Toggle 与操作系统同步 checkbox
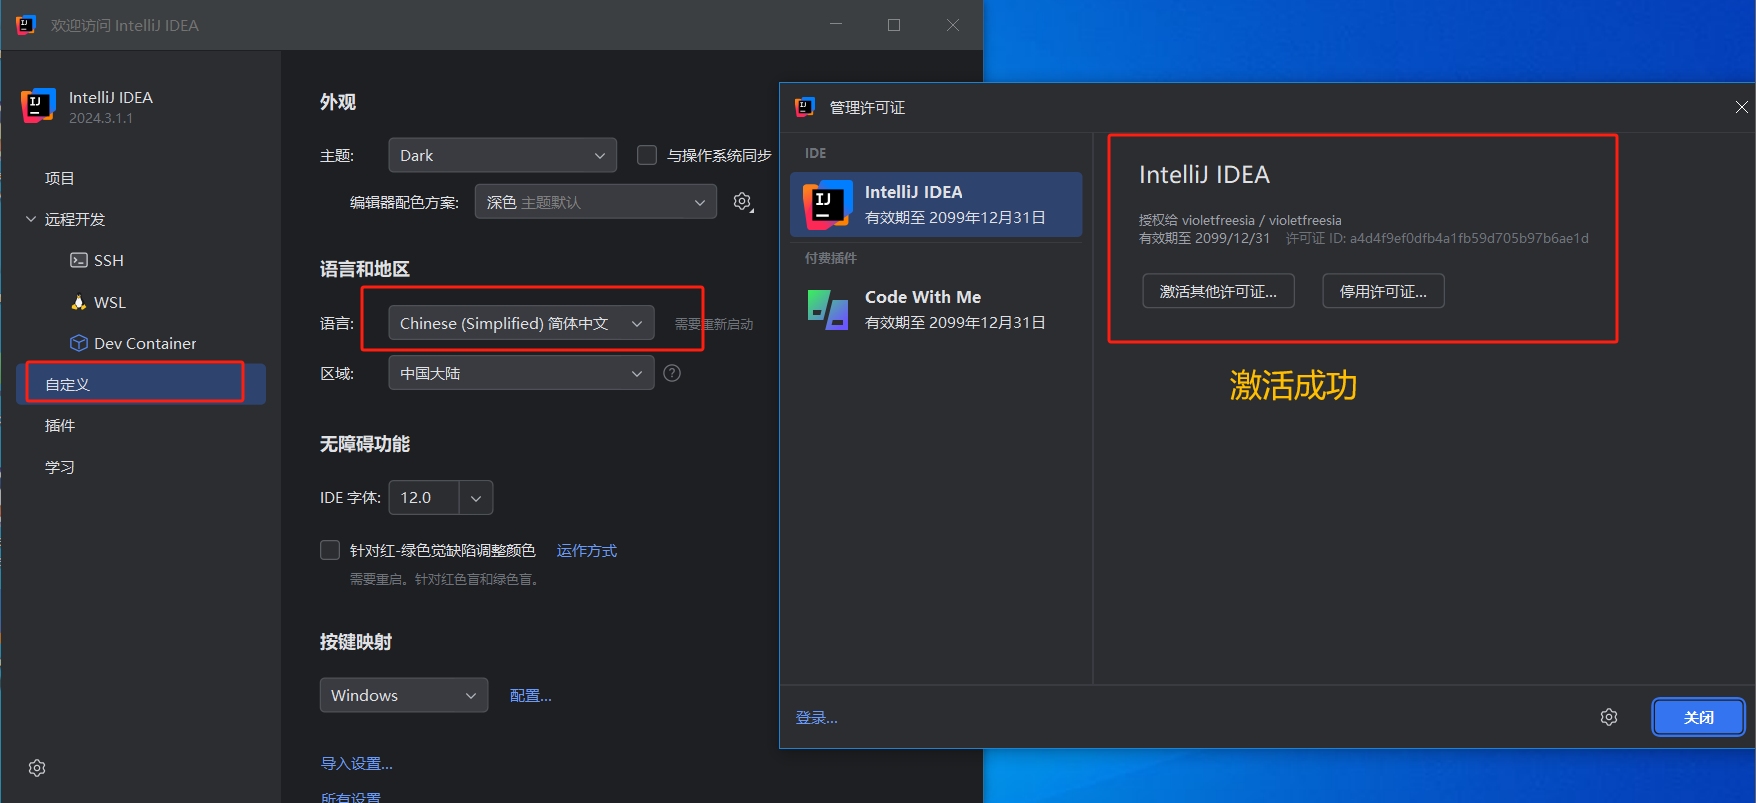 coord(647,155)
